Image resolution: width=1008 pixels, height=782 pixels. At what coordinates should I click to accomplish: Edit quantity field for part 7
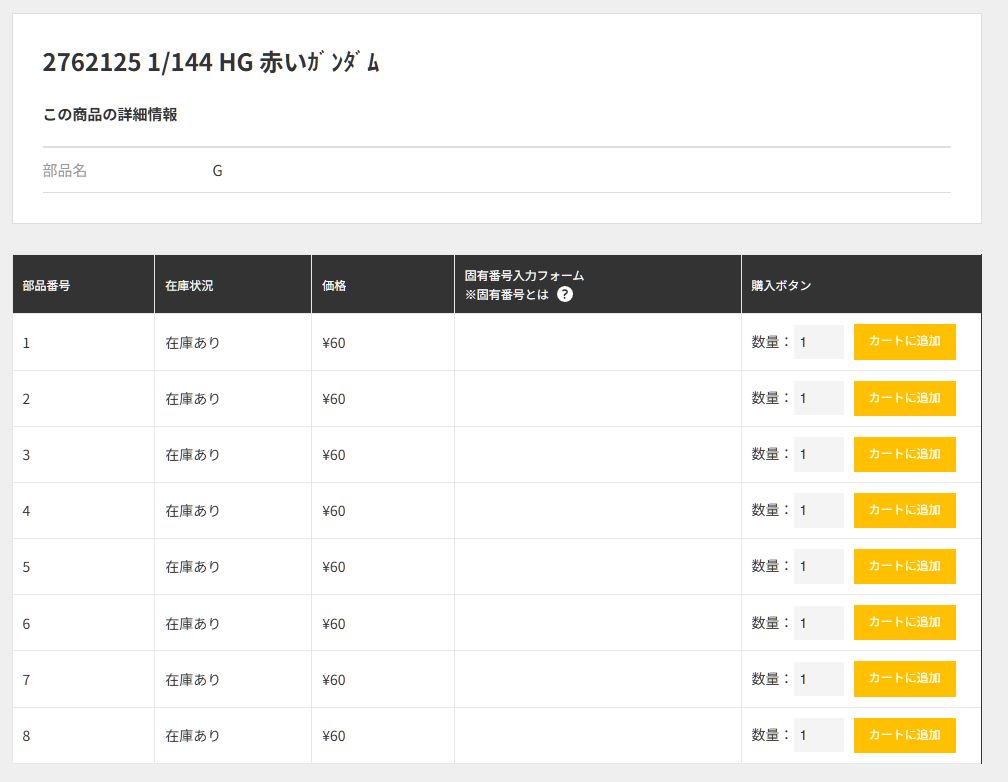click(x=818, y=678)
